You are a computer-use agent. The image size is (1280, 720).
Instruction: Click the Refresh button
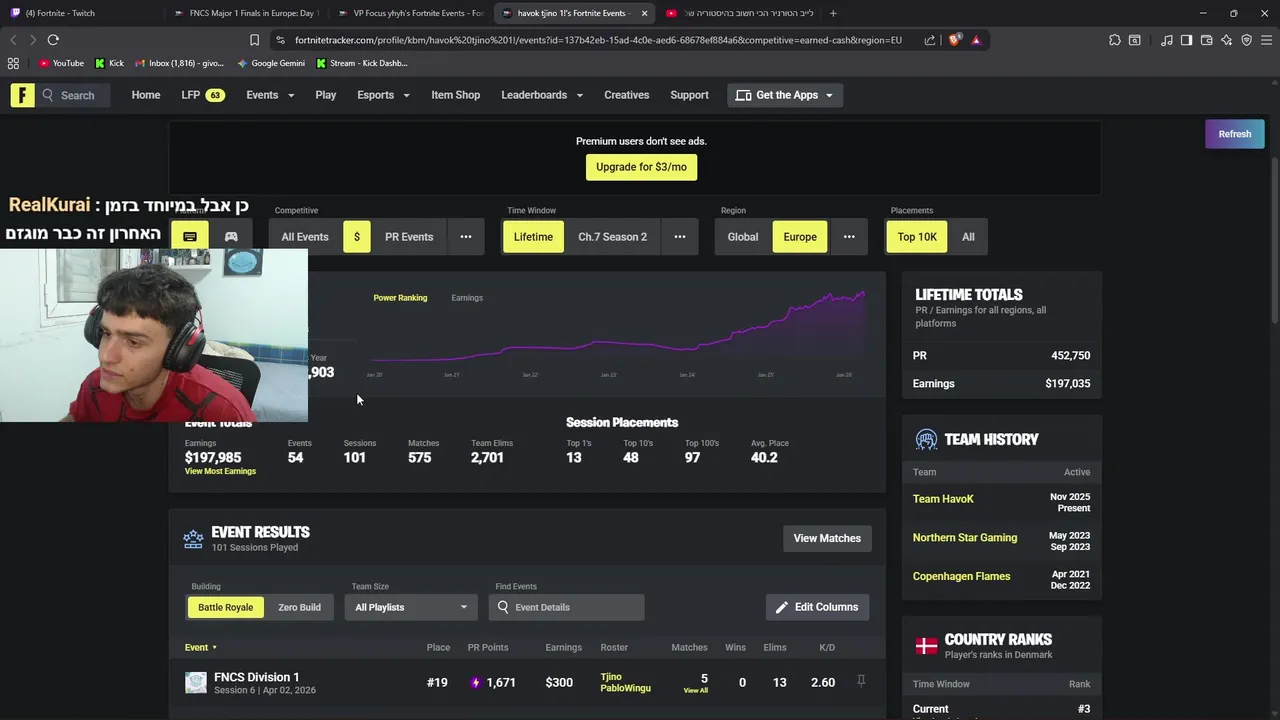[1235, 134]
